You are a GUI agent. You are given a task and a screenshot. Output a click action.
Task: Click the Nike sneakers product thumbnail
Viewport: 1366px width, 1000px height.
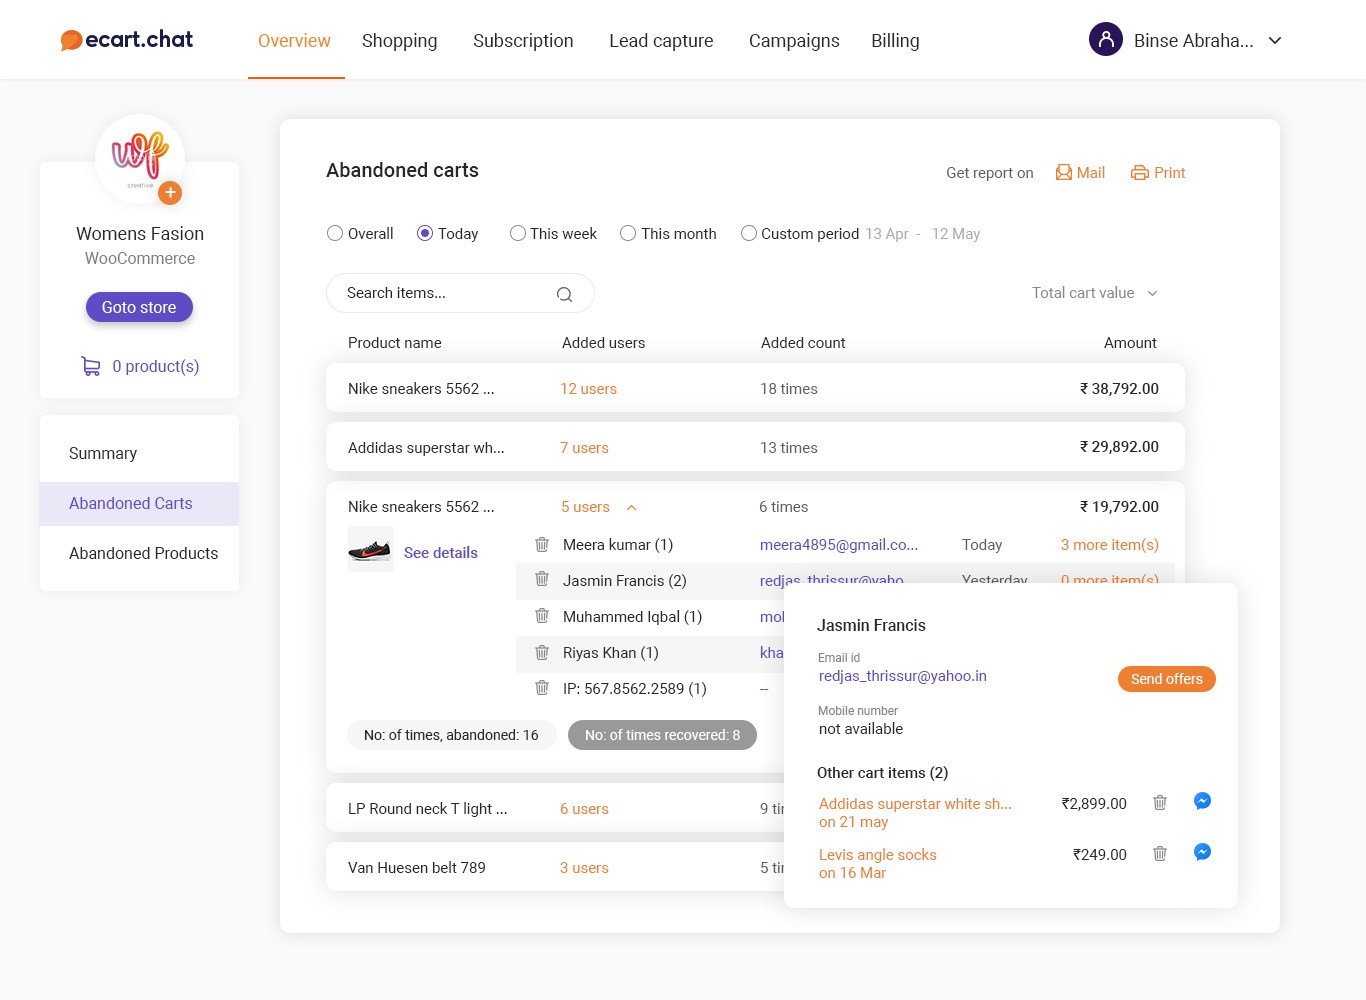371,549
